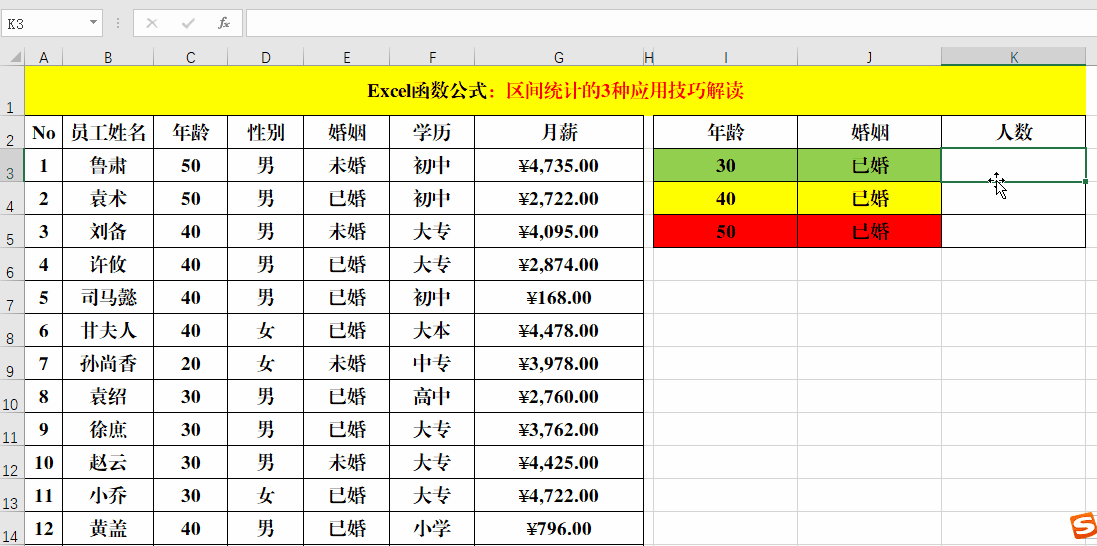
Task: Select column B header
Action: [108, 57]
